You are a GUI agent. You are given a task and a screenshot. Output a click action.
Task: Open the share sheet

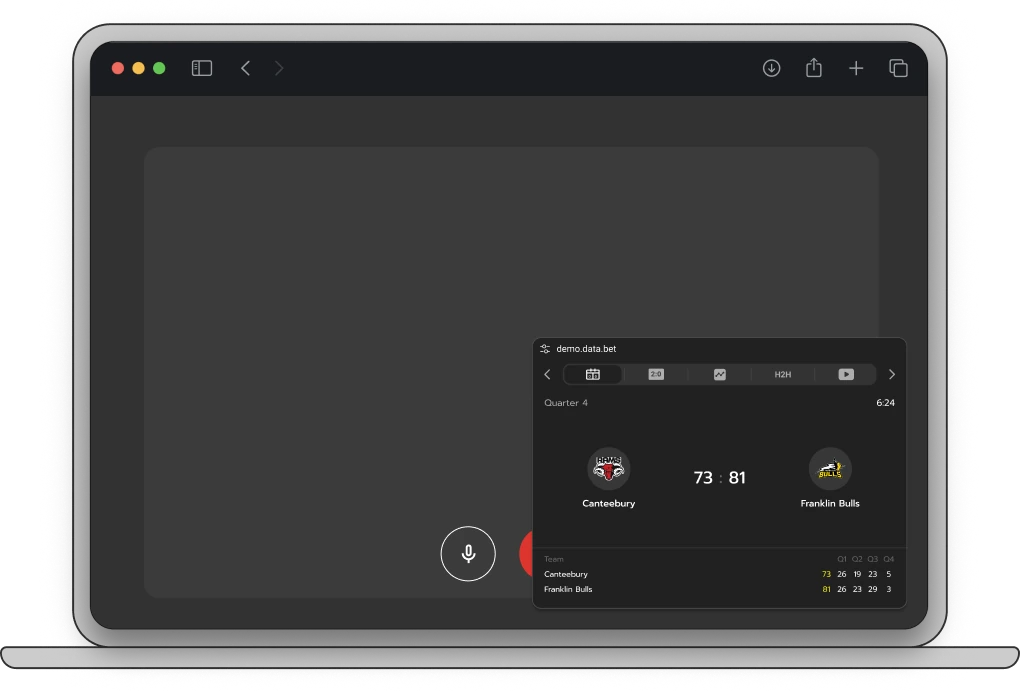coord(814,68)
